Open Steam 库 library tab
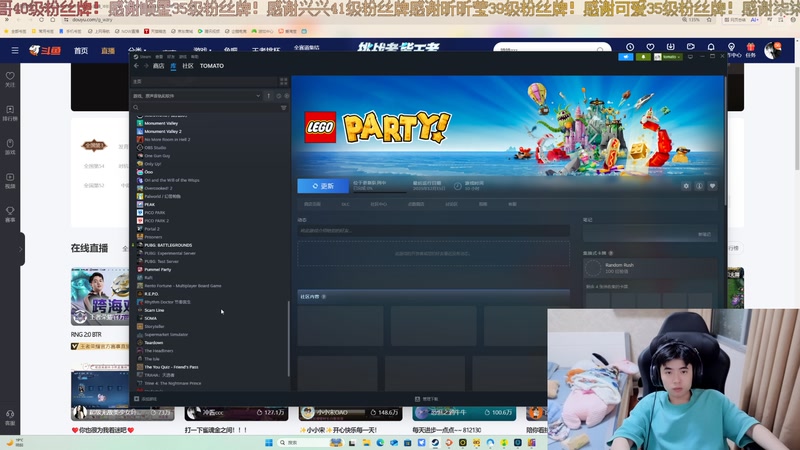Image resolution: width=800 pixels, height=450 pixels. click(x=173, y=66)
